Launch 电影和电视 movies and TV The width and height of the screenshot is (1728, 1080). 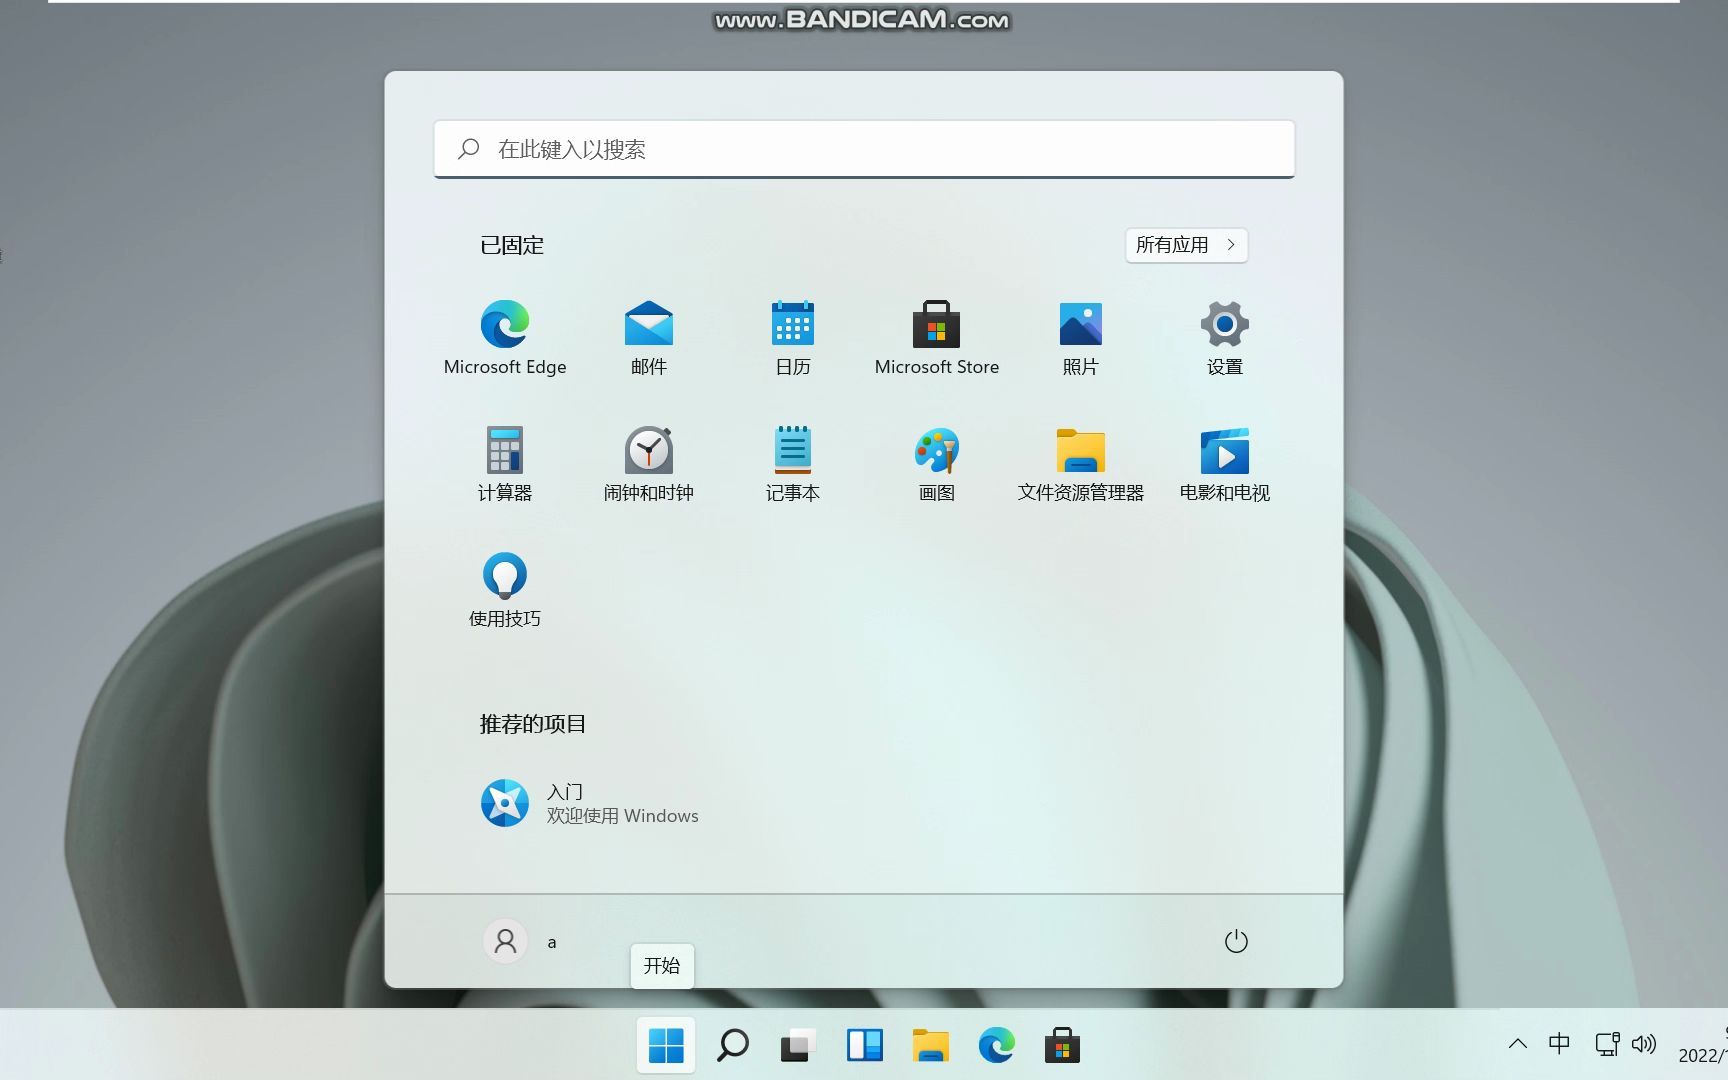[x=1224, y=461]
